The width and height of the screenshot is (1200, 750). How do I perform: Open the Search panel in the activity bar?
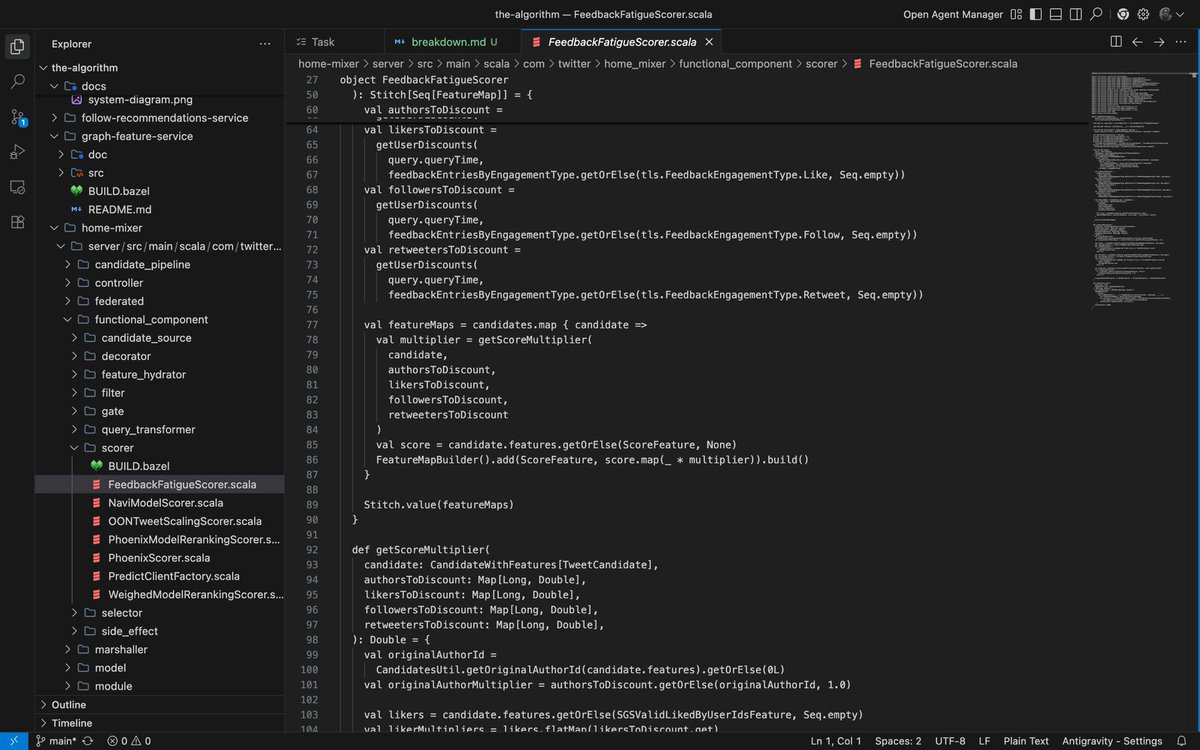point(17,81)
